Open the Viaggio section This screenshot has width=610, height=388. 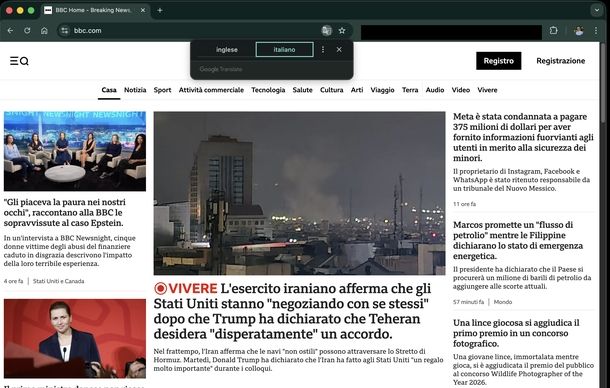pos(382,90)
